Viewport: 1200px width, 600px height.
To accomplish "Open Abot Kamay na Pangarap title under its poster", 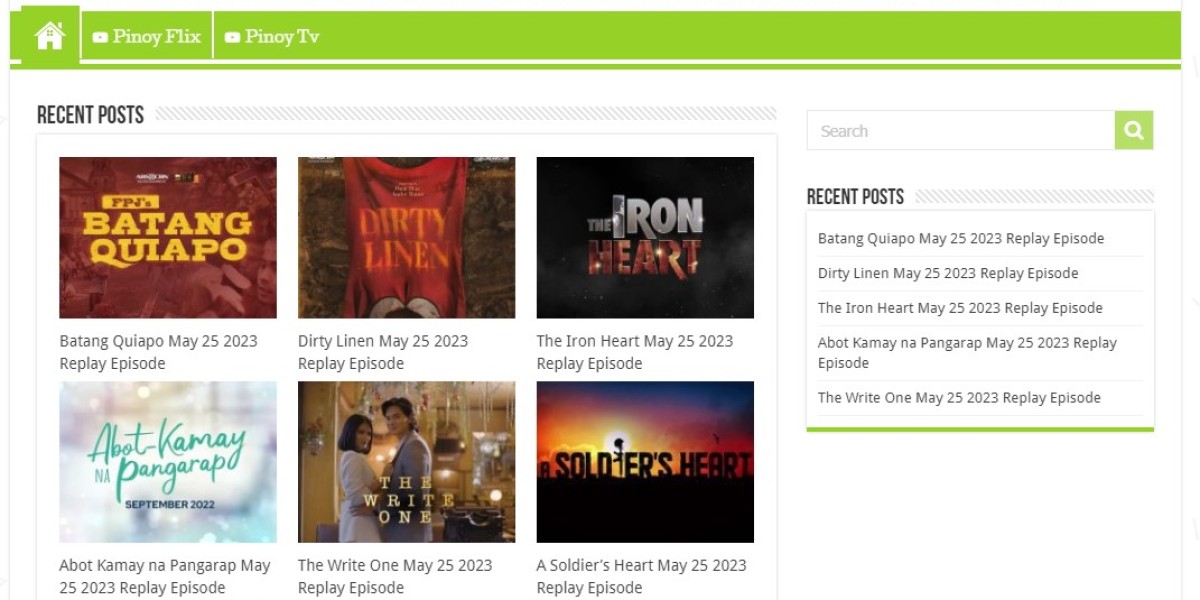I will [x=165, y=576].
